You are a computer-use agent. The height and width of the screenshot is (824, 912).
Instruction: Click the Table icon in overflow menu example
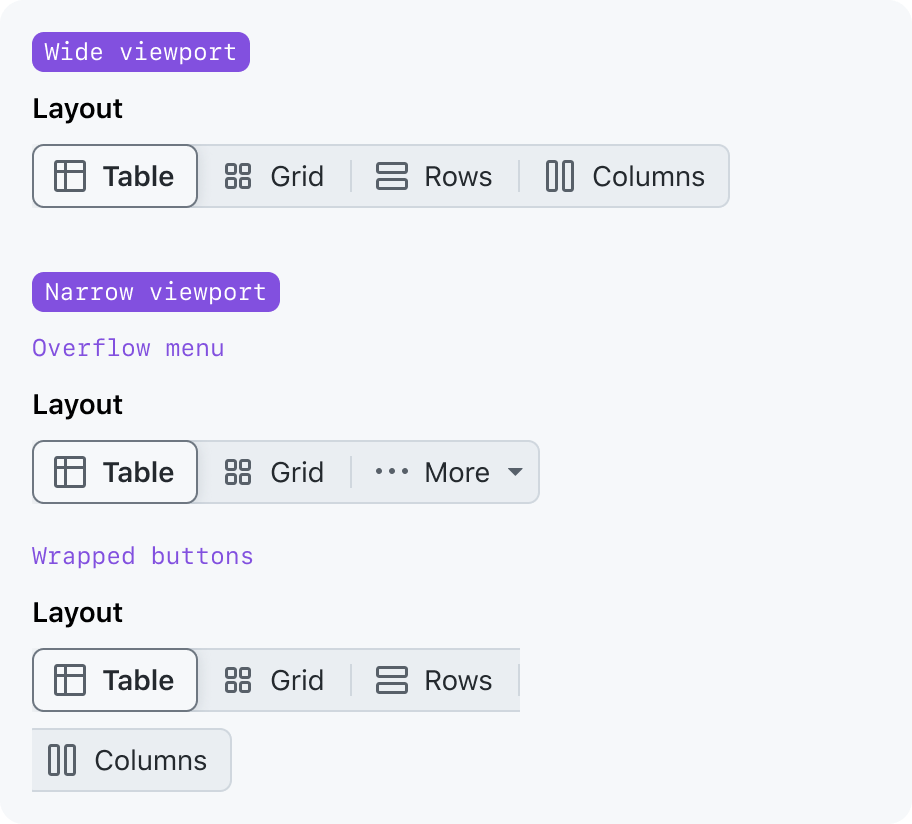tap(70, 472)
